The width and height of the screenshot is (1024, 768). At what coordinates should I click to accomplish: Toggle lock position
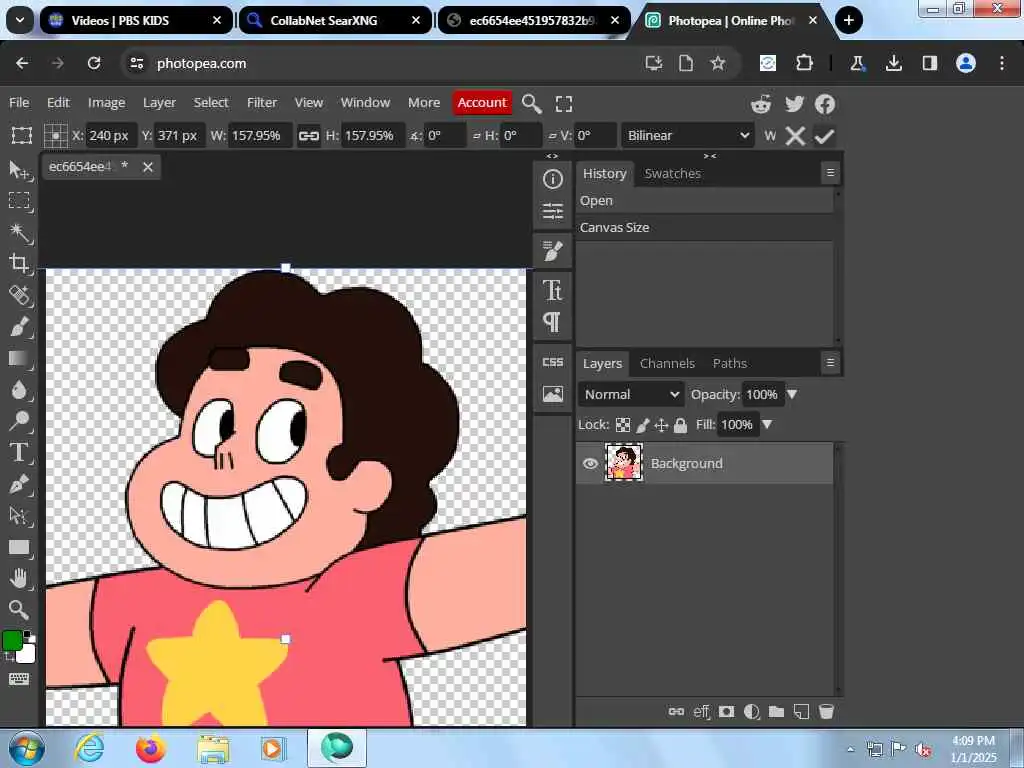(x=661, y=425)
